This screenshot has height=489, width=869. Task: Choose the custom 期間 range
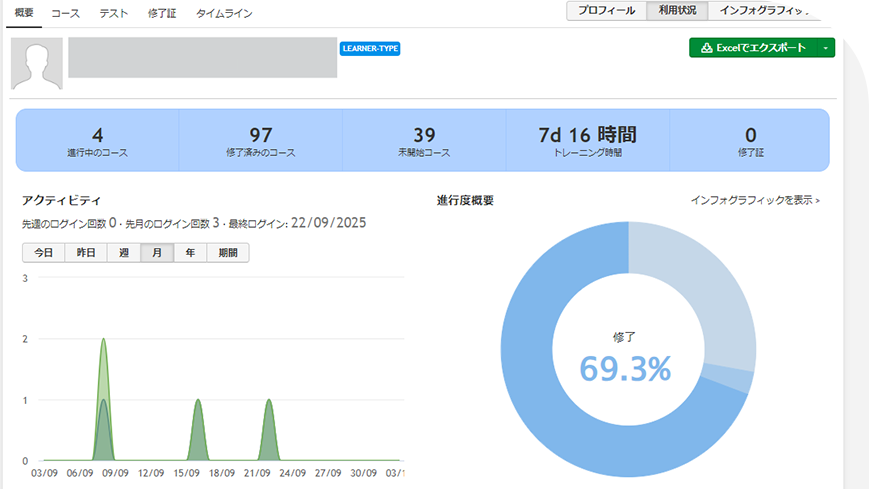227,253
